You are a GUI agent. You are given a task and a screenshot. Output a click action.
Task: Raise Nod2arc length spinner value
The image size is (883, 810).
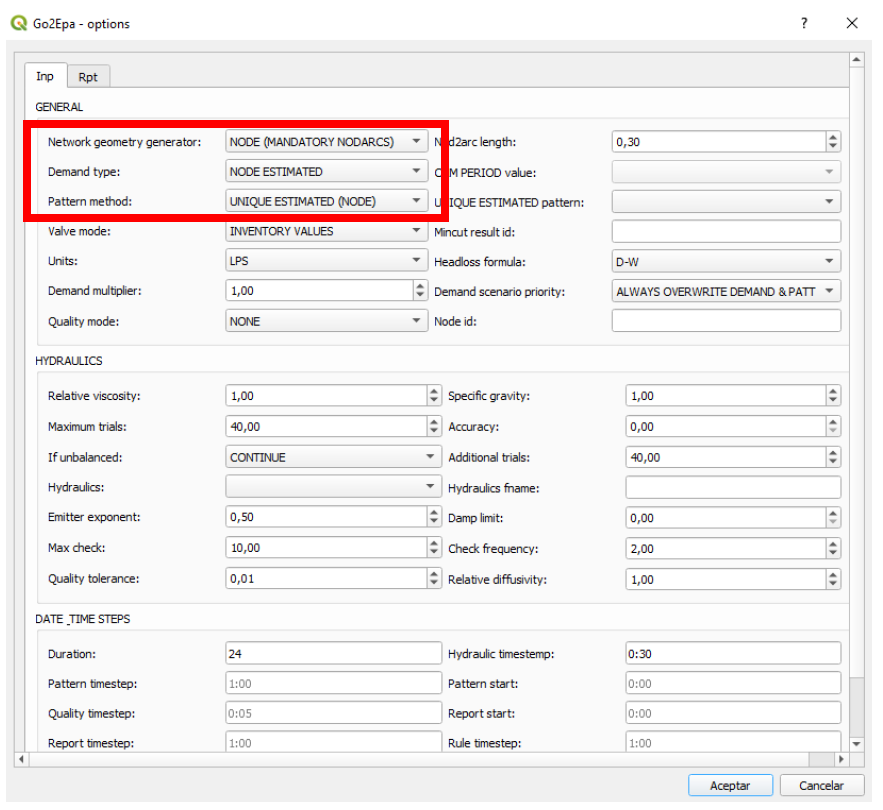(x=833, y=137)
